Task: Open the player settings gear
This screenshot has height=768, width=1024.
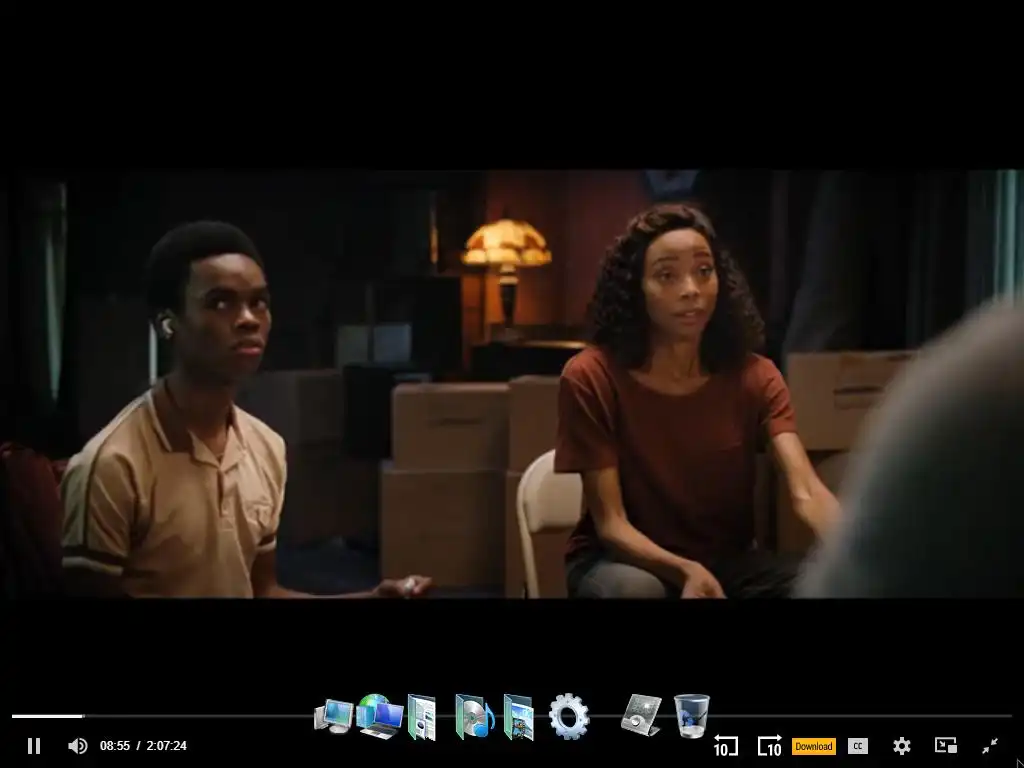Action: click(902, 746)
